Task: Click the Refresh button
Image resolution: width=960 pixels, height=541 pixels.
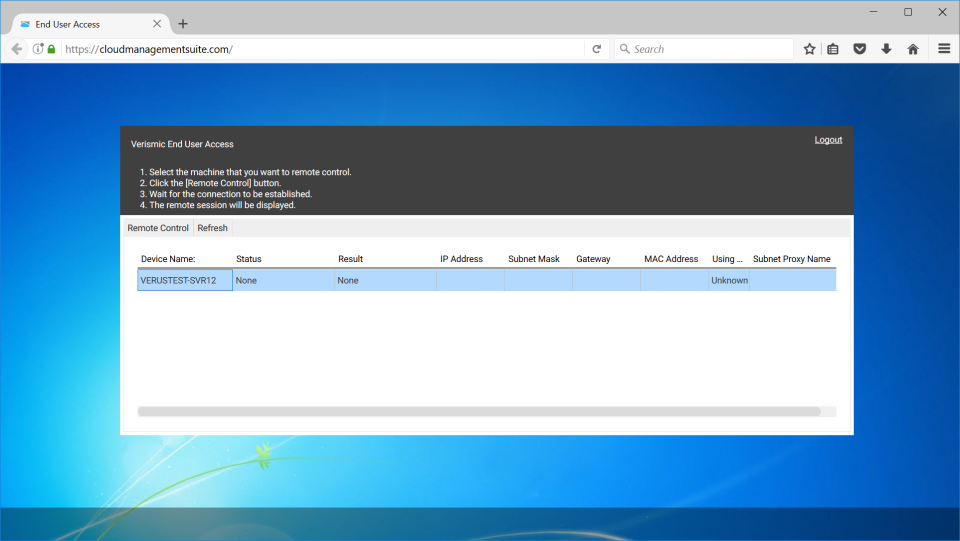Action: 212,228
